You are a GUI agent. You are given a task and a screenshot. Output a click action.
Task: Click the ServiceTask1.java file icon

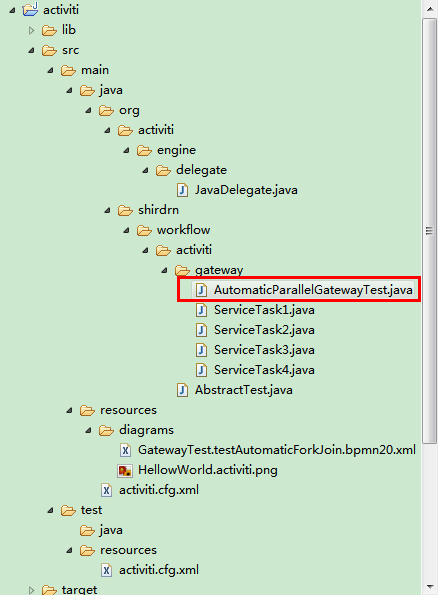(201, 310)
